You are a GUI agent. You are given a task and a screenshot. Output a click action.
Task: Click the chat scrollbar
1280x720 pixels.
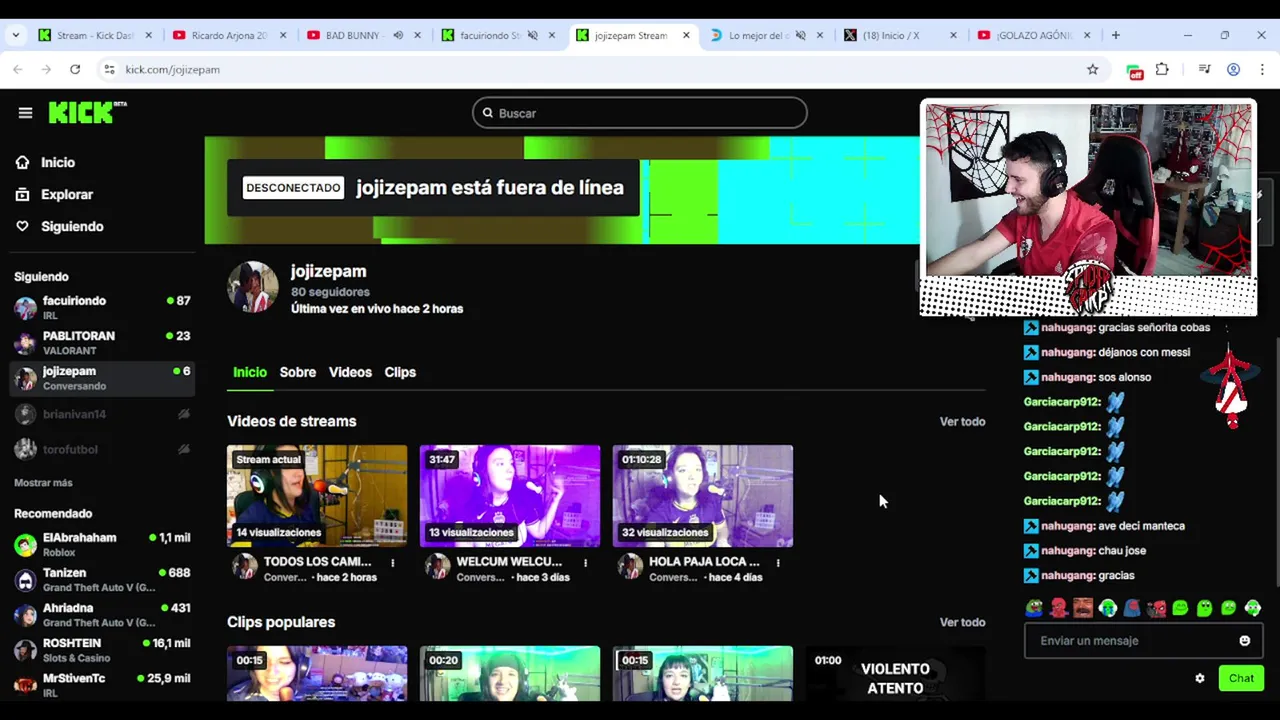[1276, 460]
